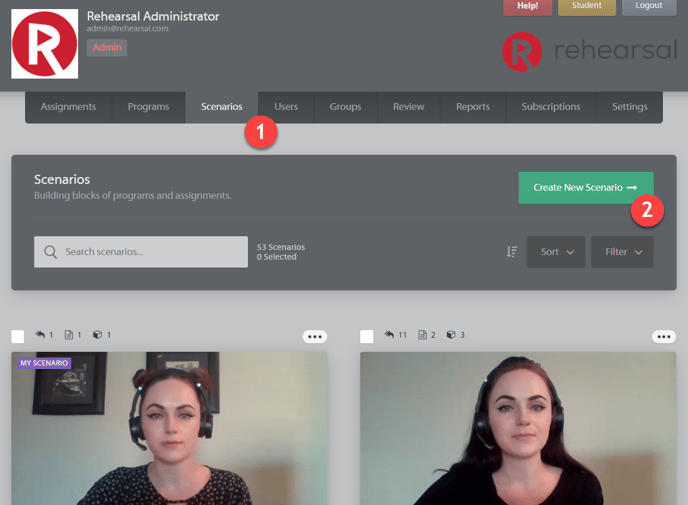Select the first scenario checkbox
This screenshot has width=688, height=505.
point(18,336)
